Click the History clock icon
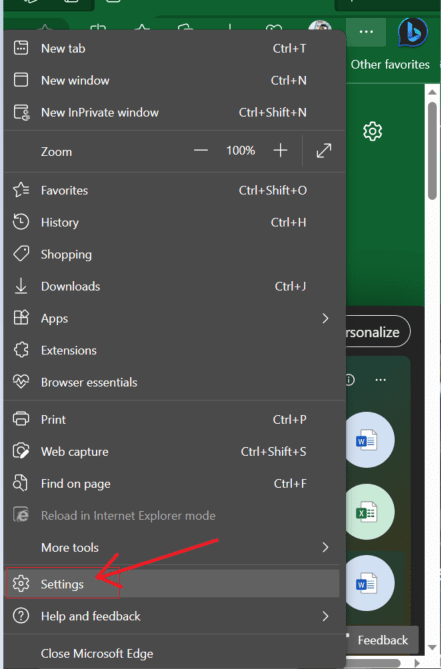 [x=21, y=222]
